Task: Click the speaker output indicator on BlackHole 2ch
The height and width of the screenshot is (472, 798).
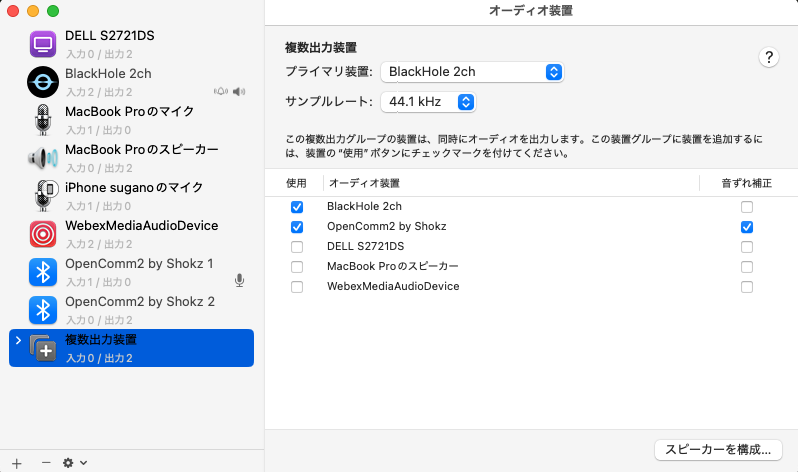Action: click(x=239, y=92)
